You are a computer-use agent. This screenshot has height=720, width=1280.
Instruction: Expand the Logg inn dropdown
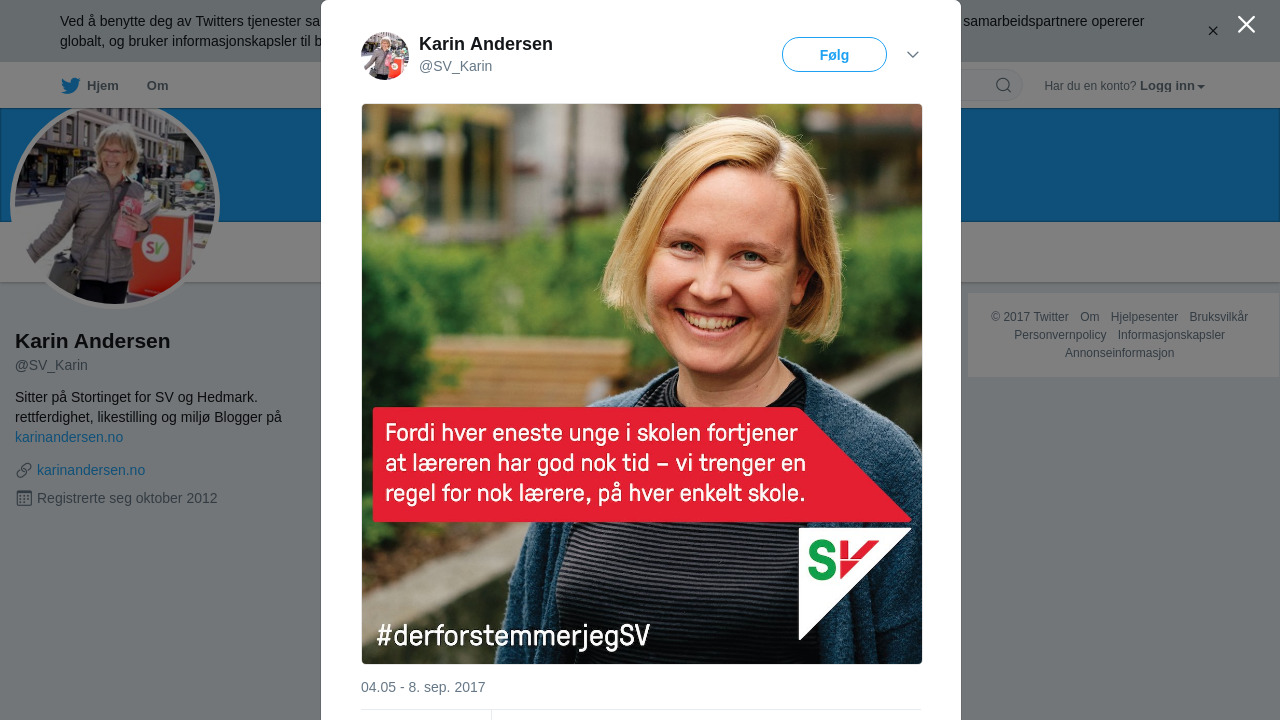tap(1172, 86)
